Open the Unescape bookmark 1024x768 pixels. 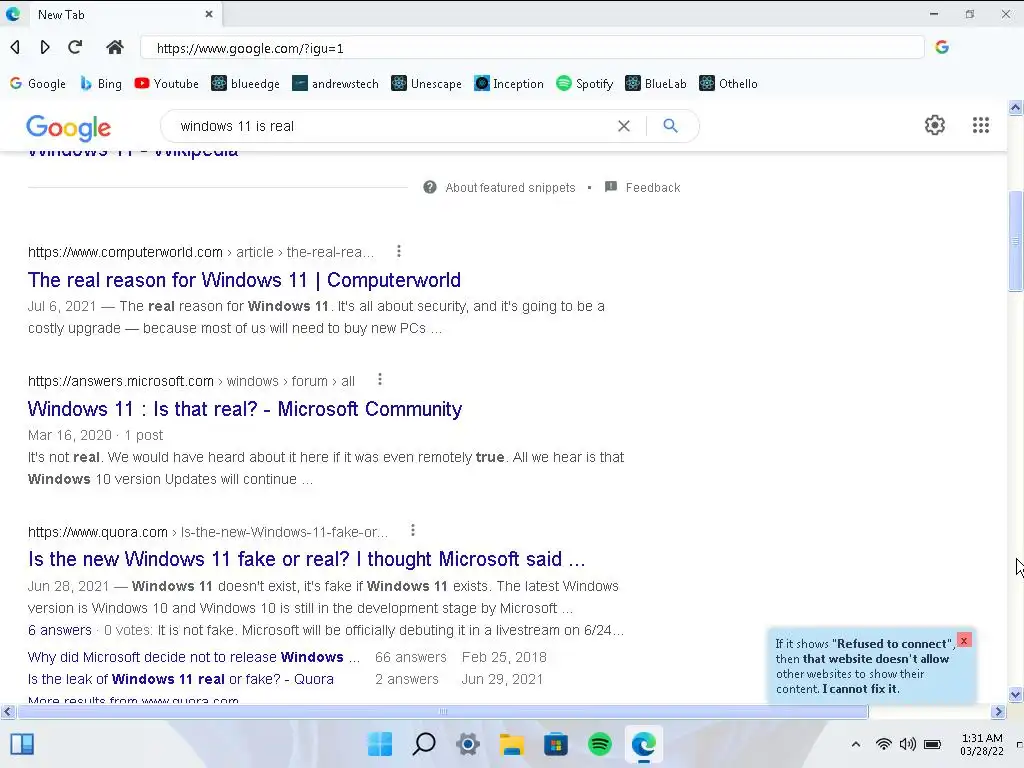[426, 84]
